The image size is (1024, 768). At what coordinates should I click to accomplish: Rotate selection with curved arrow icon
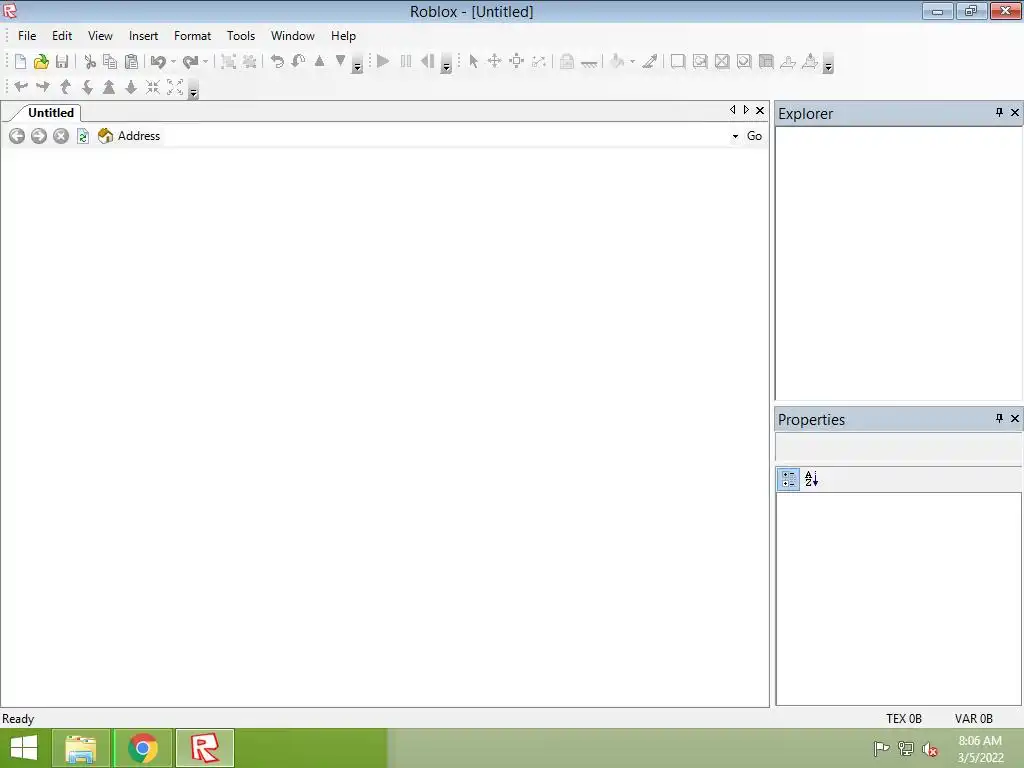[x=277, y=61]
